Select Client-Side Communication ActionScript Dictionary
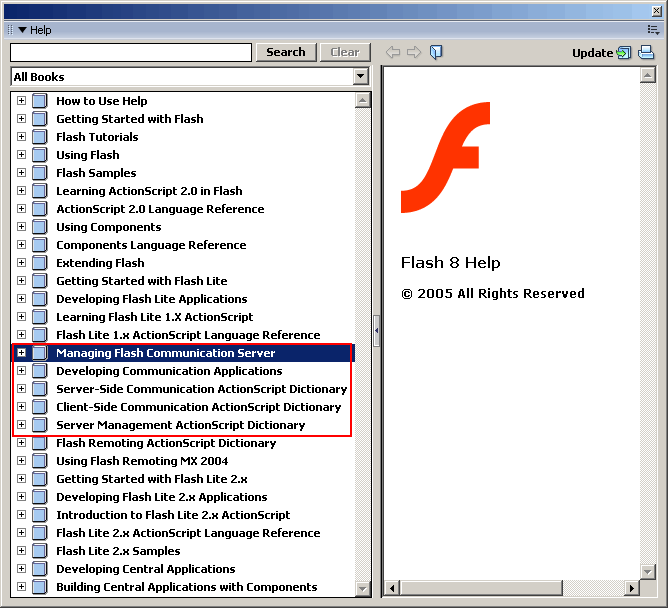This screenshot has height=608, width=668. [x=199, y=407]
